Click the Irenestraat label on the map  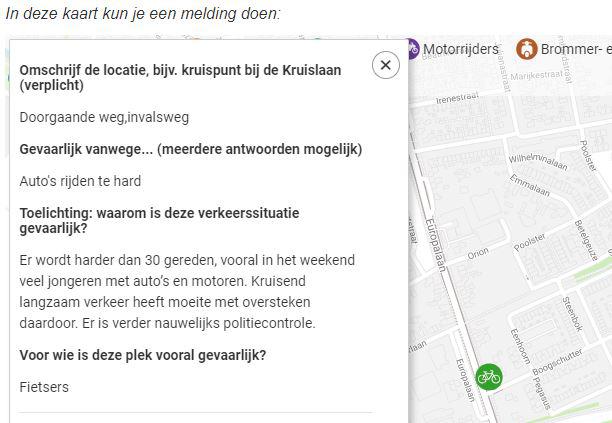[x=458, y=98]
